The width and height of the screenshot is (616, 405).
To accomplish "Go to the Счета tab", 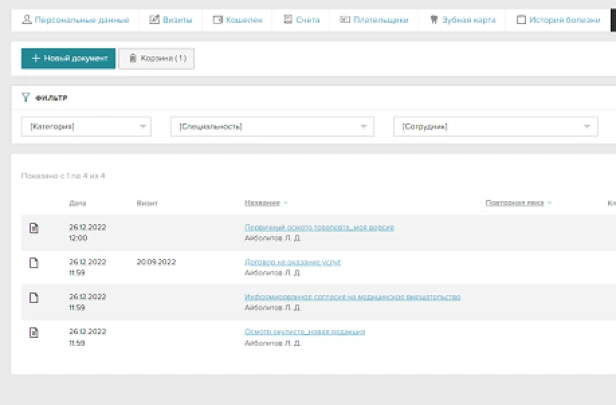I will point(301,20).
